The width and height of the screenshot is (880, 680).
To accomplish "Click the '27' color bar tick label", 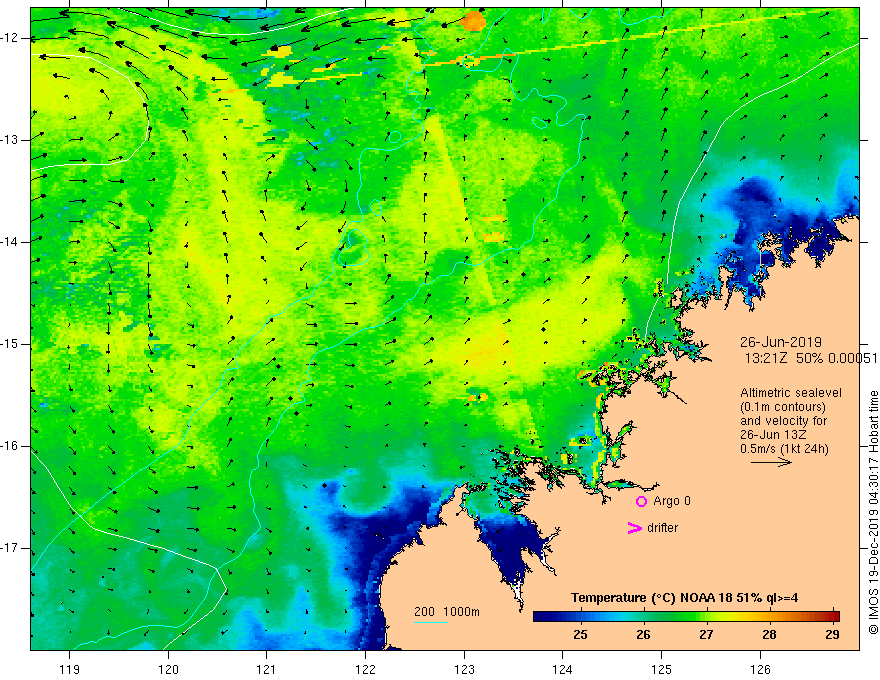I will point(706,635).
